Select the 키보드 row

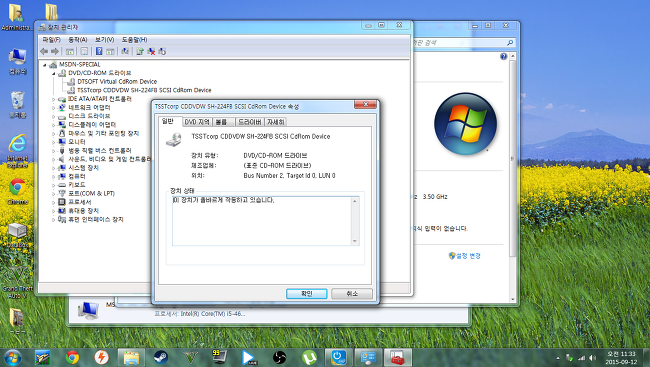coord(77,185)
